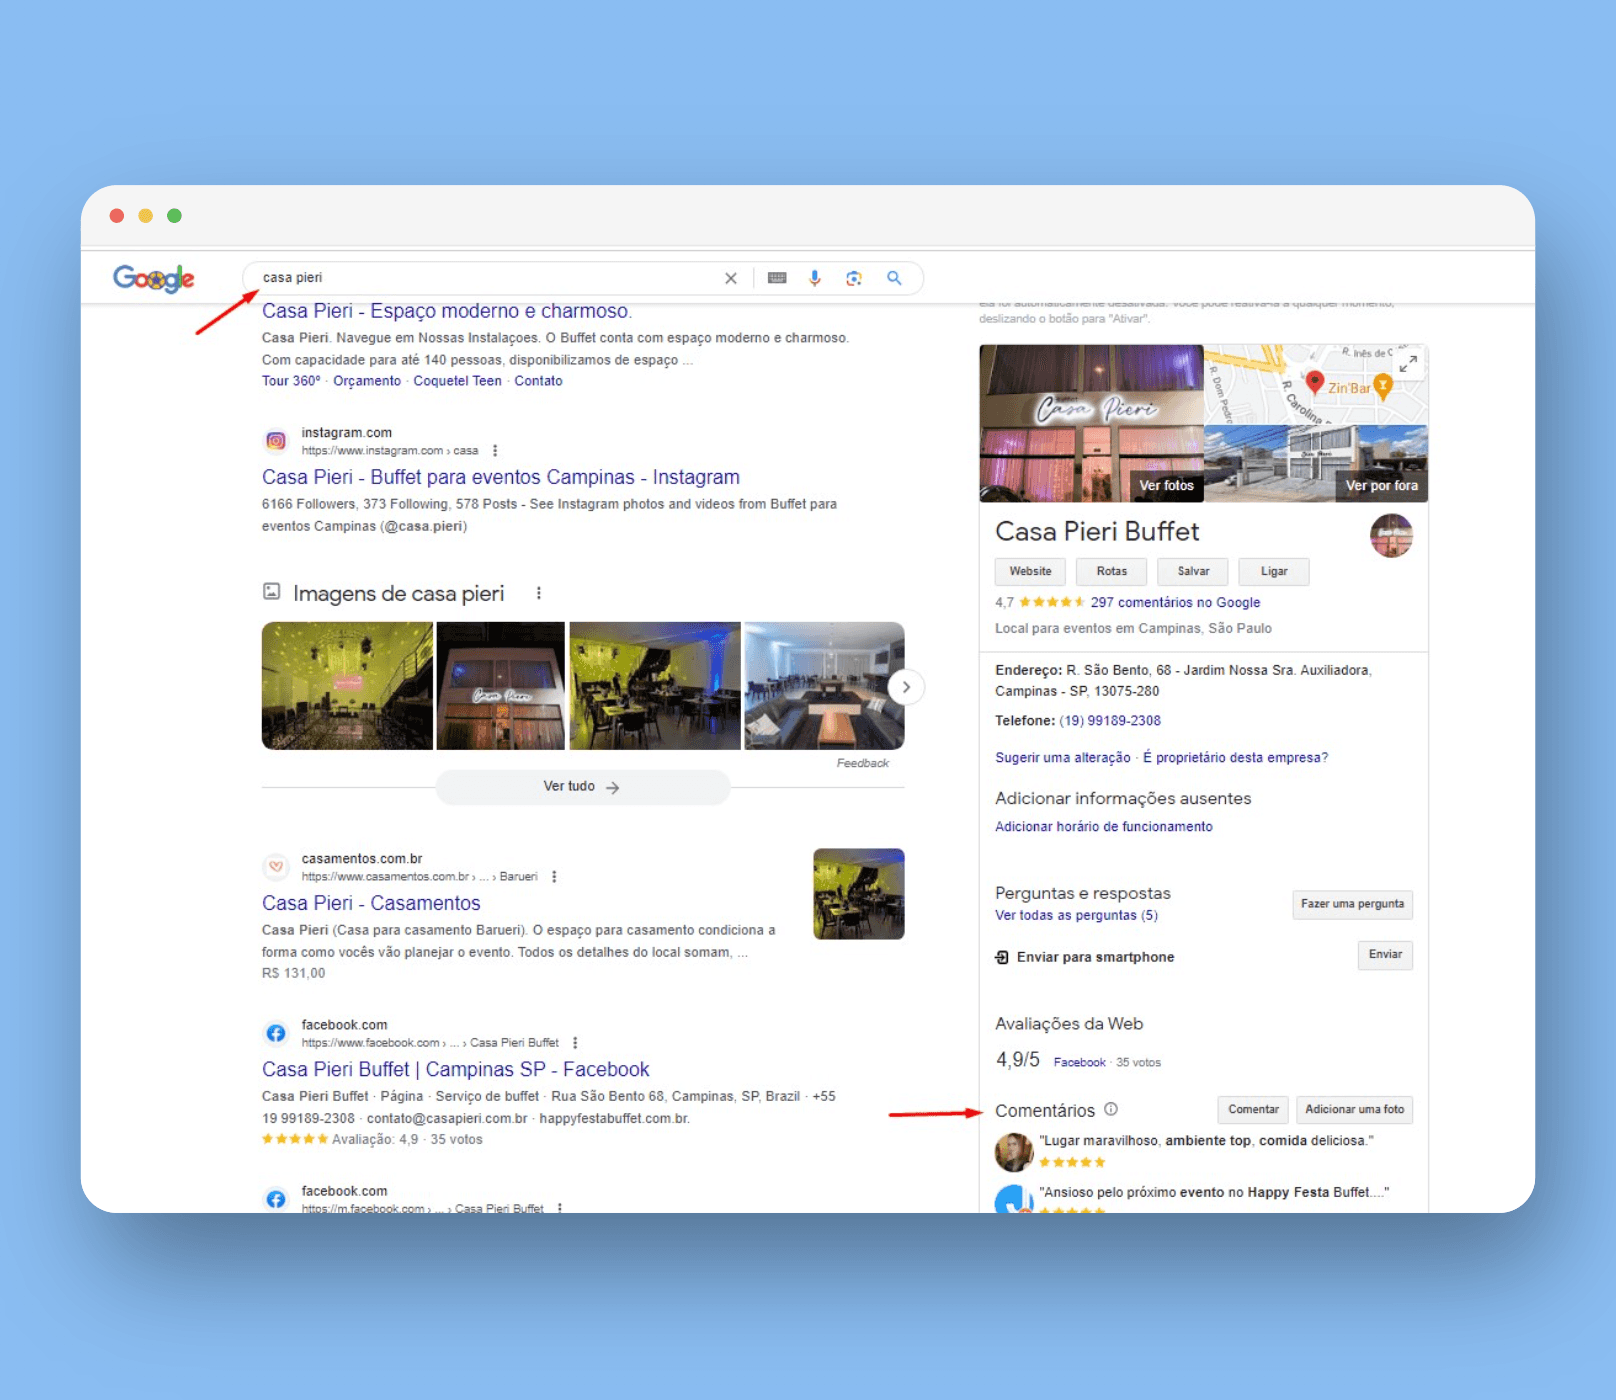Click Facebook favicon of Campinas SP result
Image resolution: width=1616 pixels, height=1400 pixels.
tap(276, 1033)
